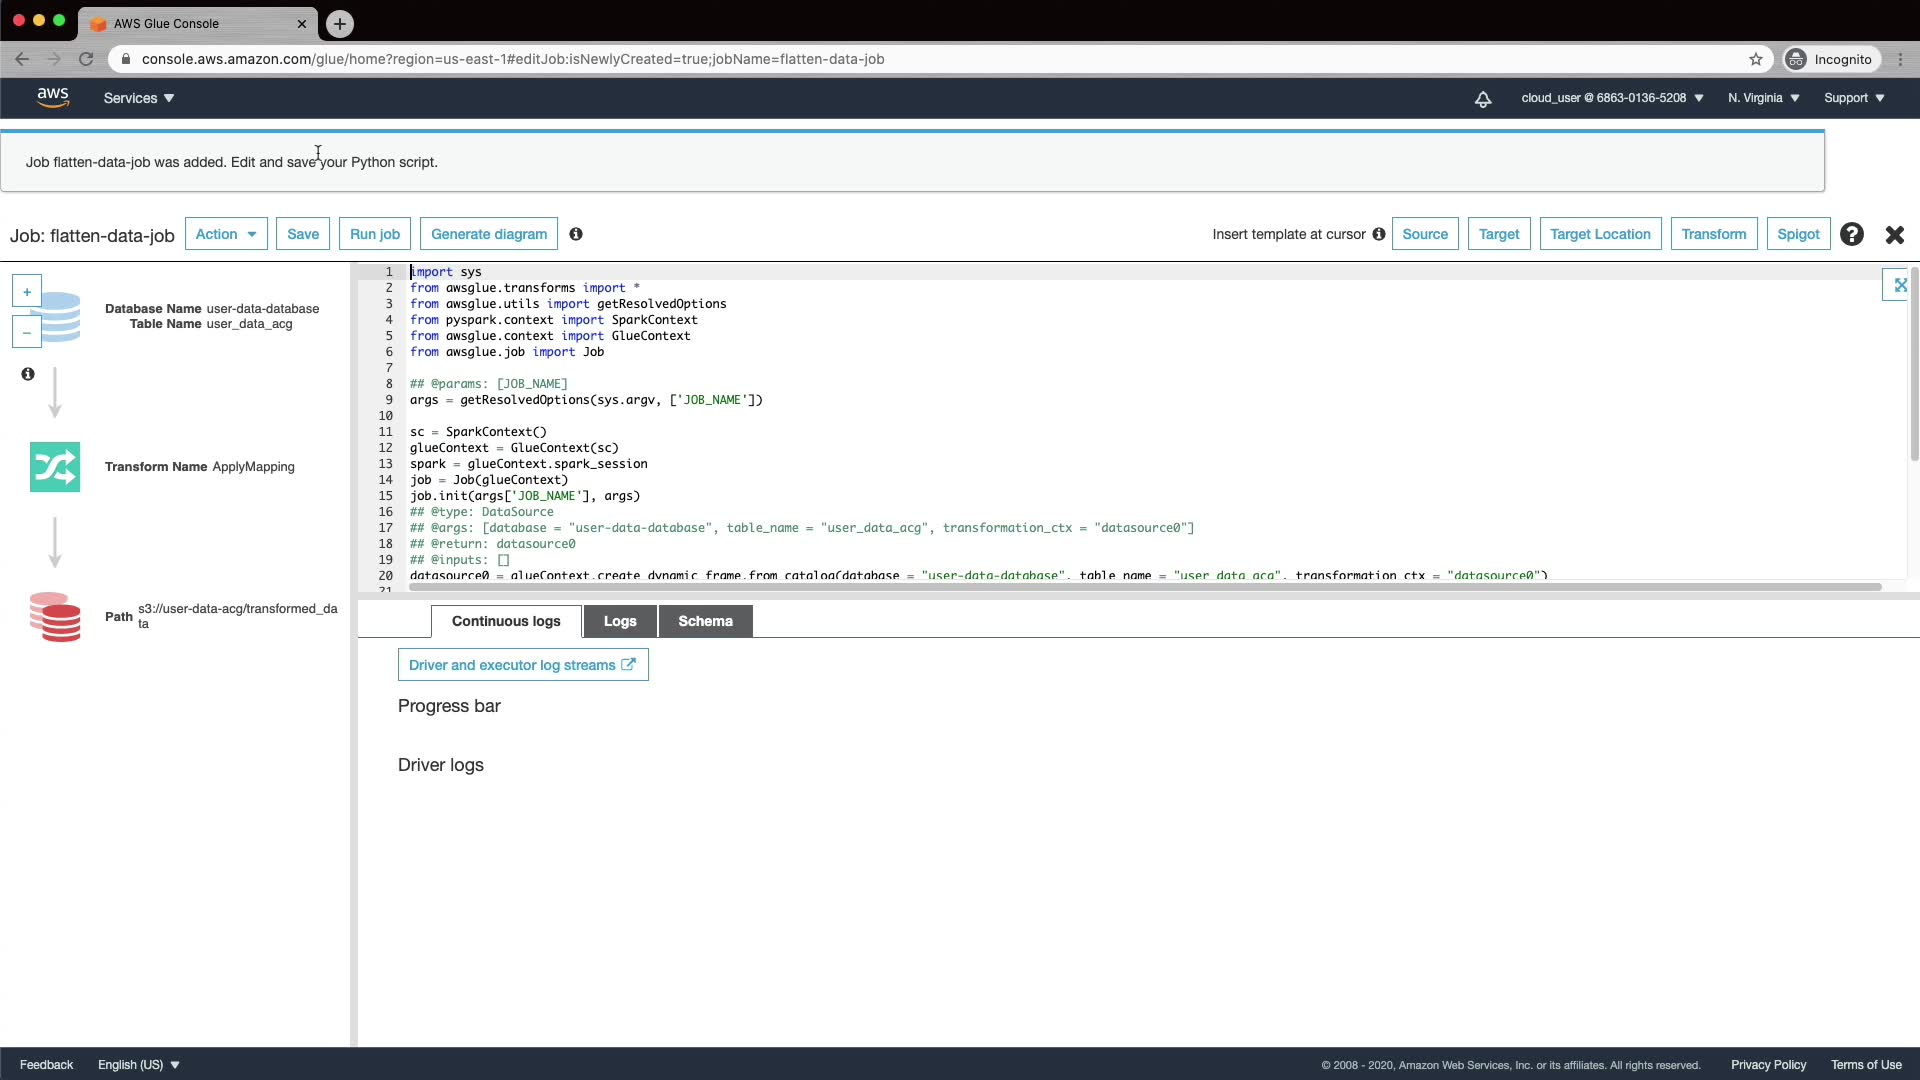
Task: Click the red S3 target database icon
Action: coord(55,616)
